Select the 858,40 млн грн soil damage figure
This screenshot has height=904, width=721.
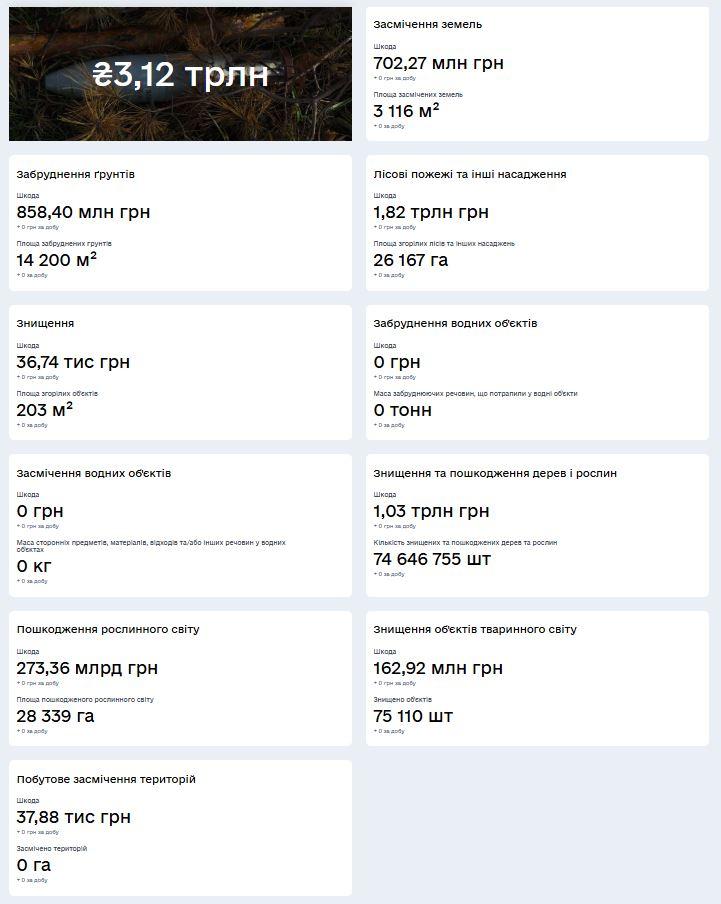tap(83, 212)
